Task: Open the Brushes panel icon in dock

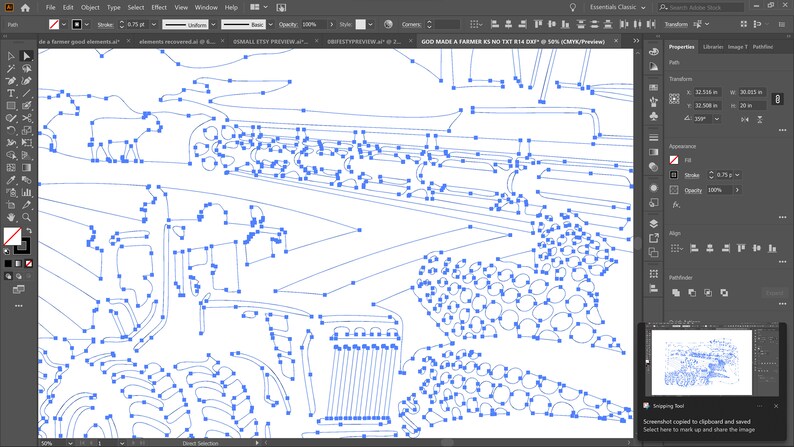Action: (x=654, y=102)
